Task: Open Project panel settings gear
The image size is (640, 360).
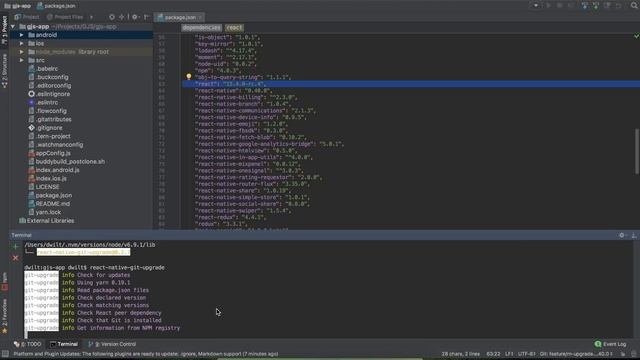Action: coord(135,17)
